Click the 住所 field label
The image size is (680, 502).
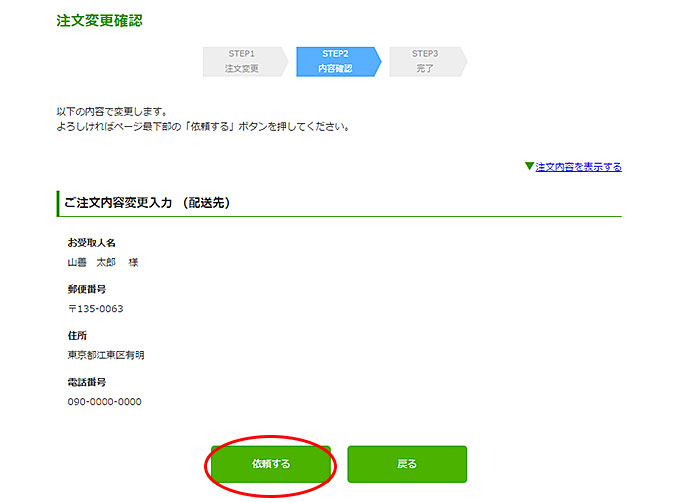pyautogui.click(x=77, y=335)
